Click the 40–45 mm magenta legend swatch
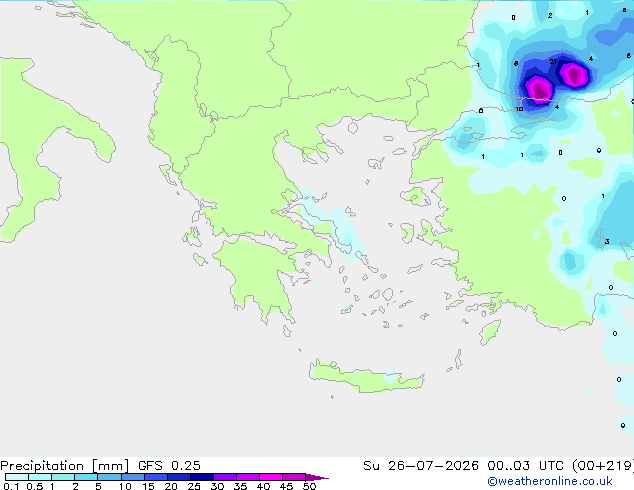Viewport: 634px width, 490px height. 271,477
